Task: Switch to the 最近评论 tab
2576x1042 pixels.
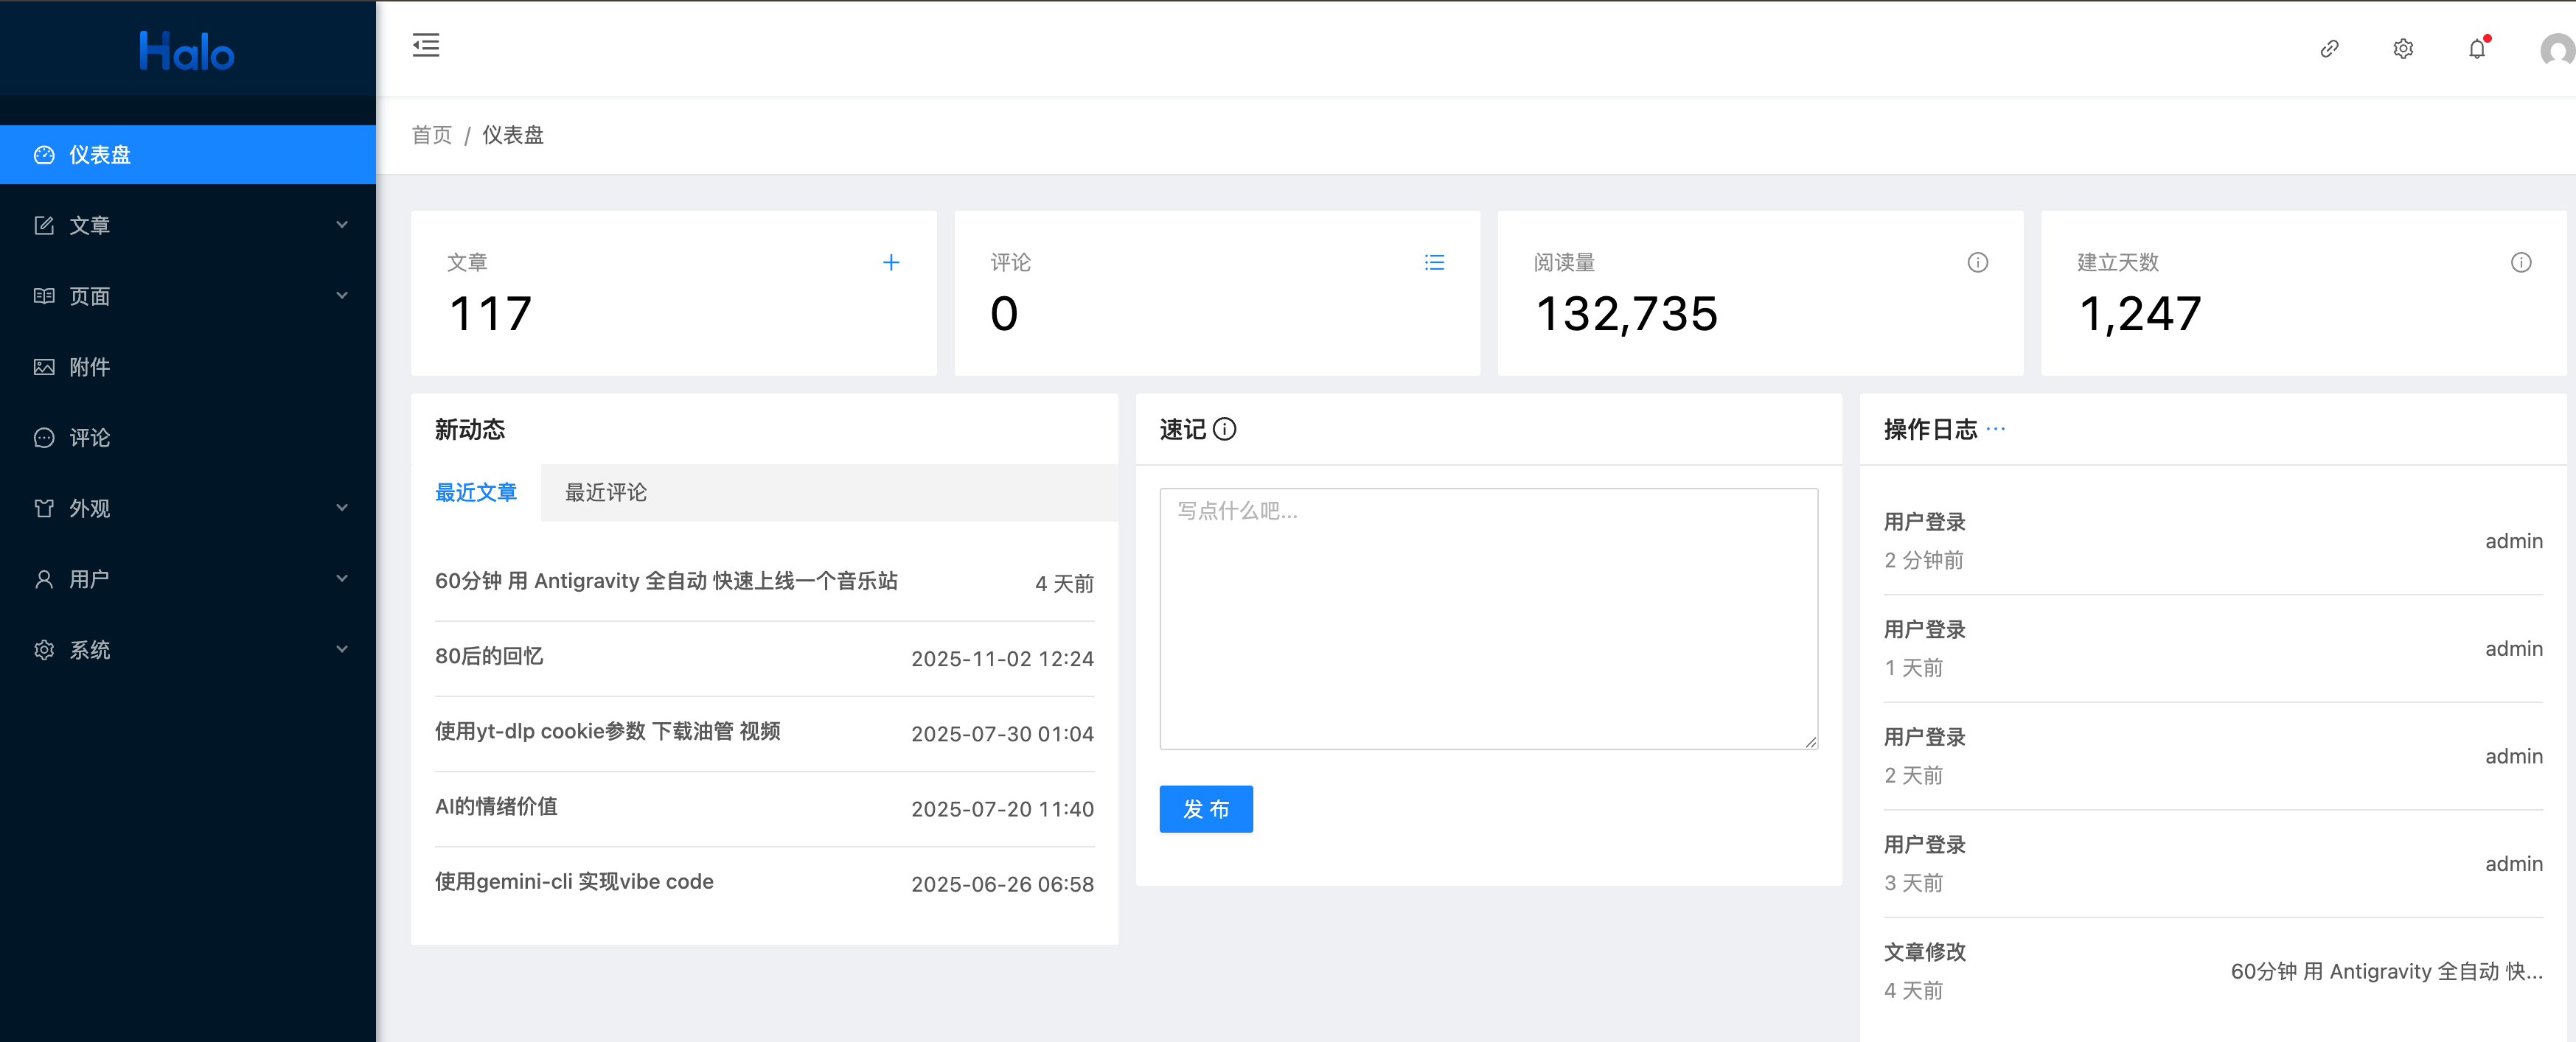Action: 605,492
